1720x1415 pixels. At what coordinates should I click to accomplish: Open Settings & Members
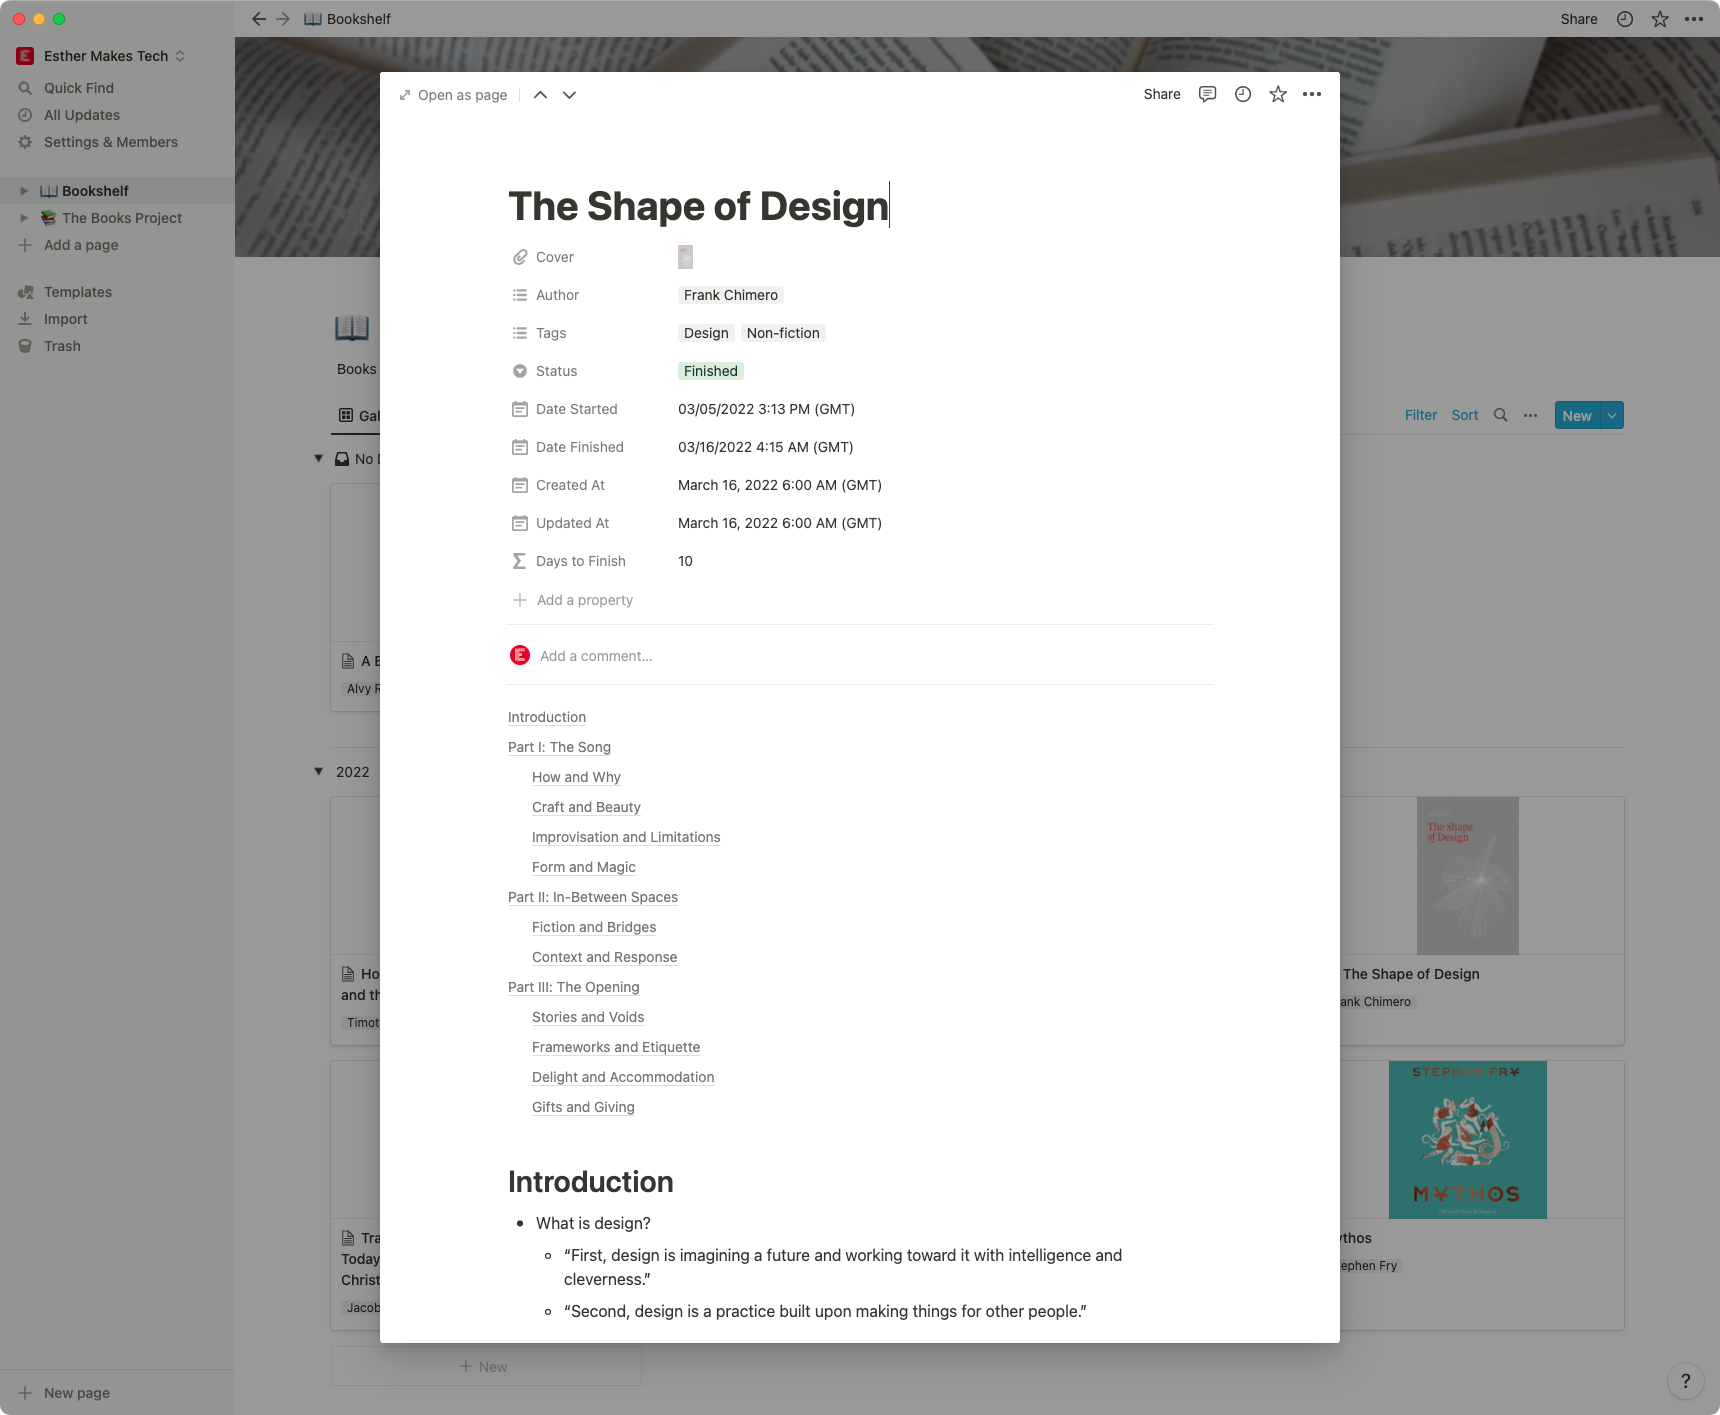(110, 142)
